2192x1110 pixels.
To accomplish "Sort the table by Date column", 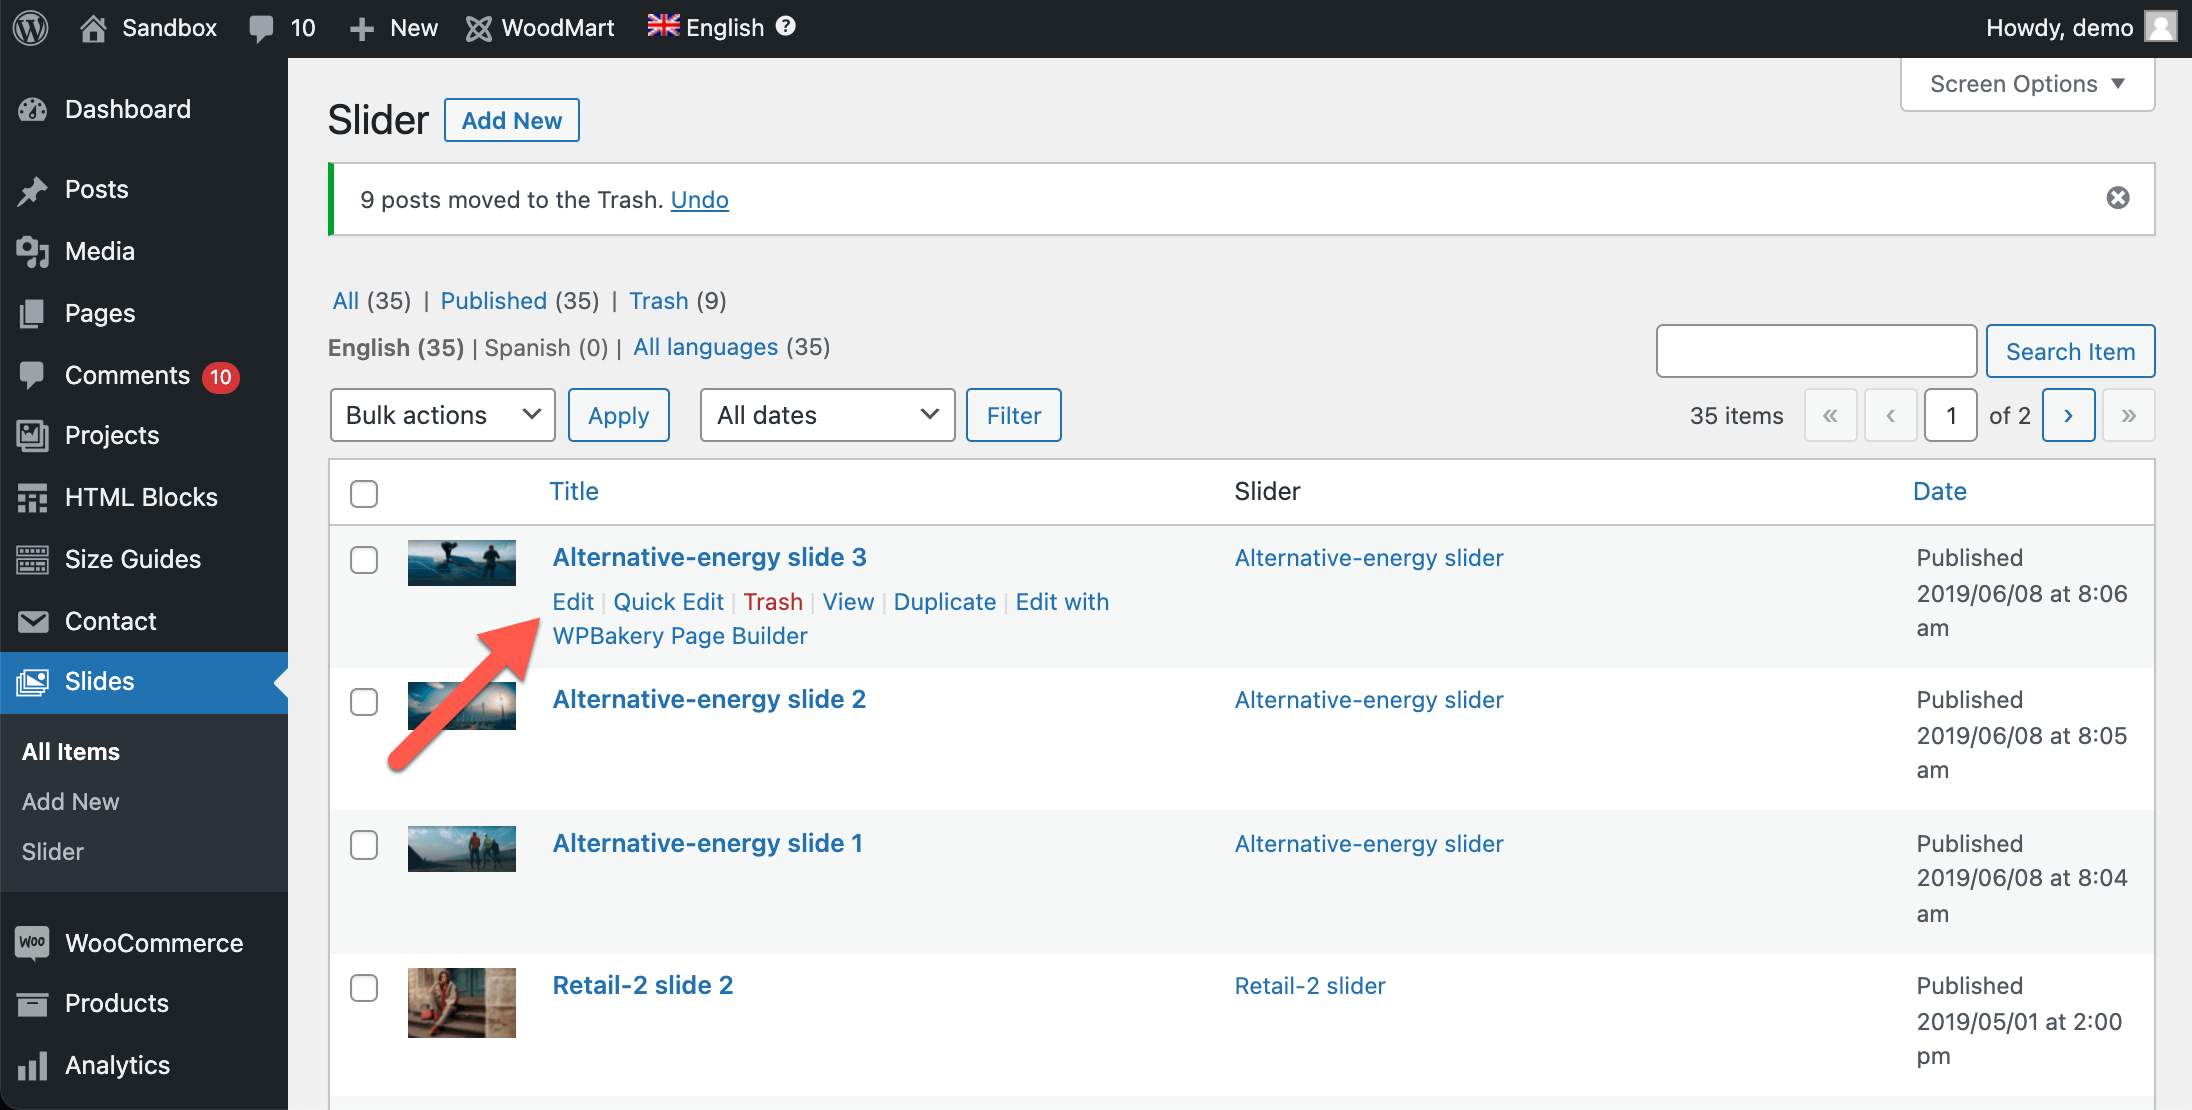I will point(1940,491).
